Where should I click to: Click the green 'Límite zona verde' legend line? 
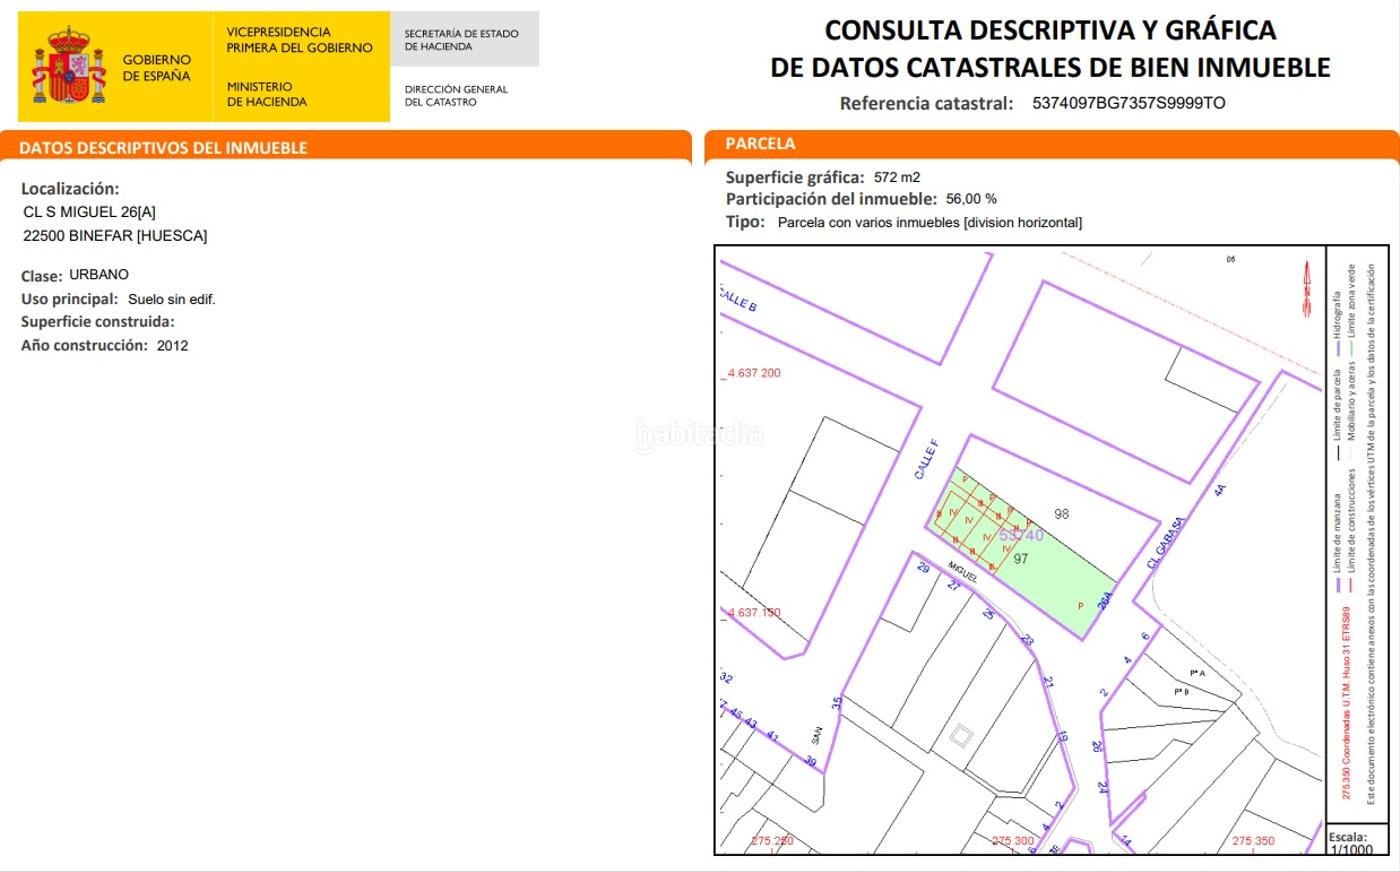1350,349
